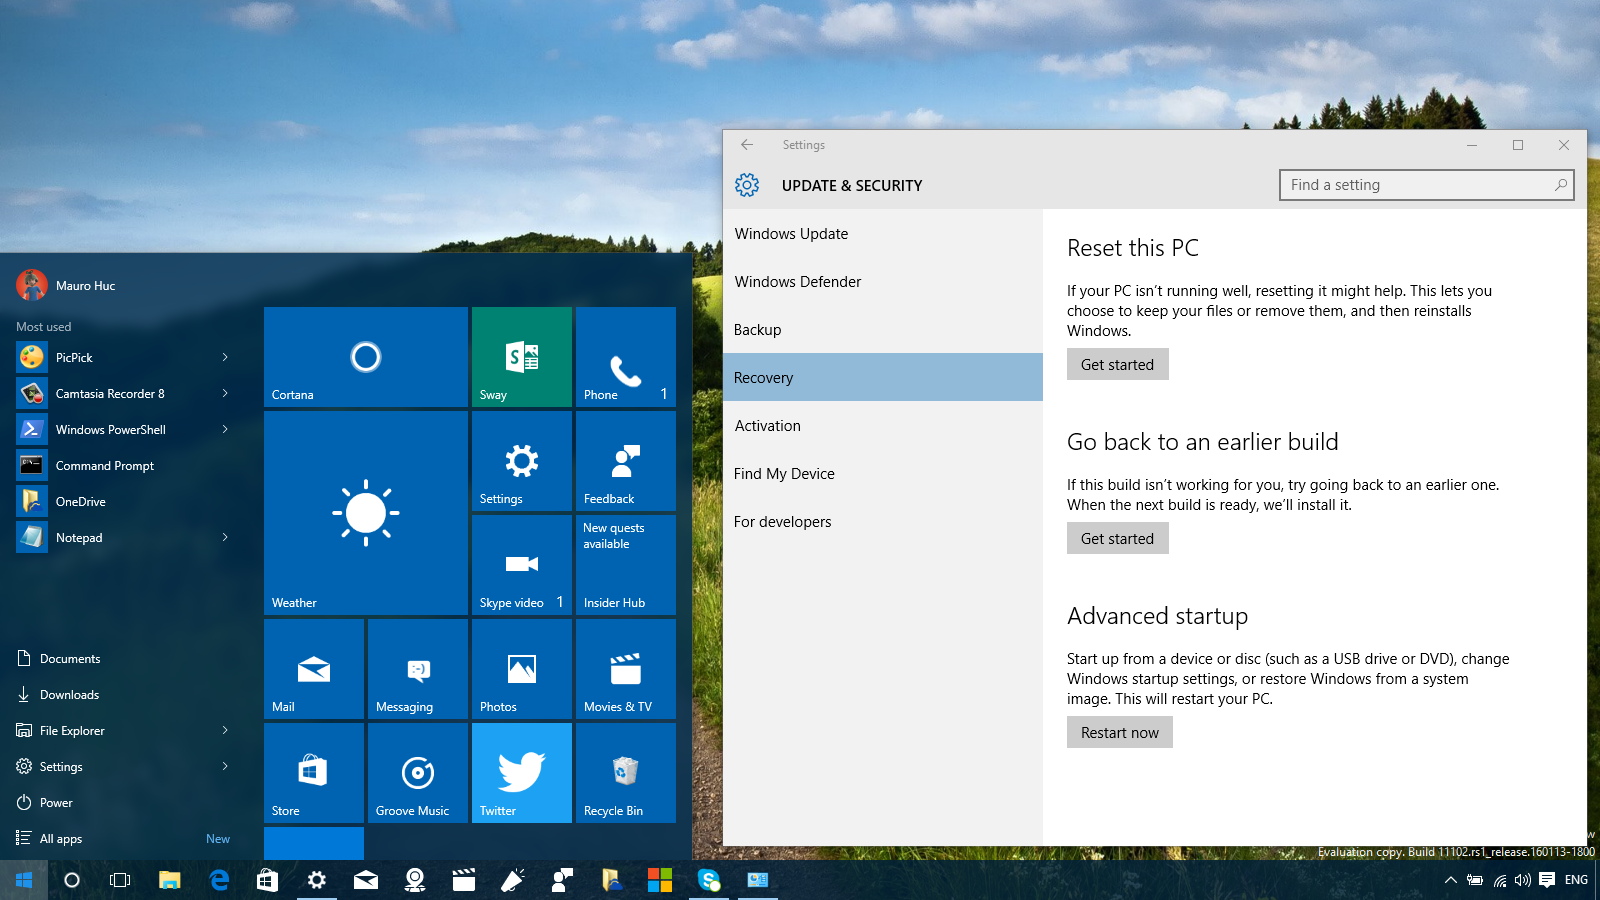Open Skype from the taskbar
The height and width of the screenshot is (900, 1600).
point(711,880)
